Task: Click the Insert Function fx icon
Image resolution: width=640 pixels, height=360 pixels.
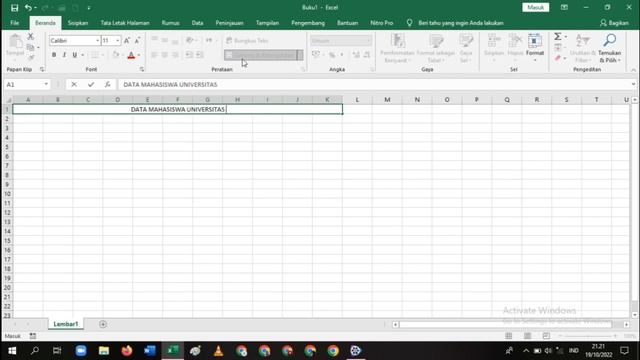Action: pyautogui.click(x=107, y=84)
